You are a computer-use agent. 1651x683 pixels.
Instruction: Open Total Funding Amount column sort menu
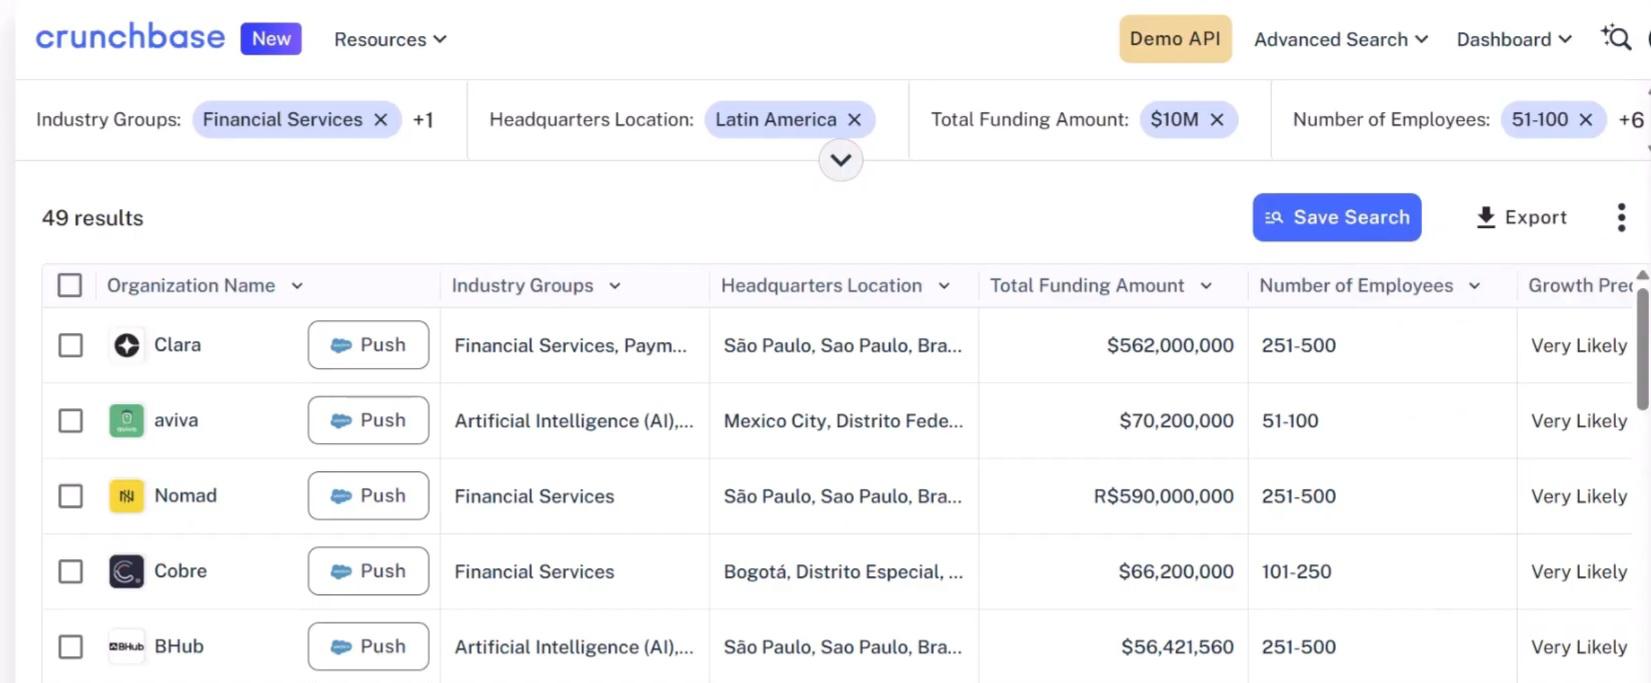[x=1206, y=286]
